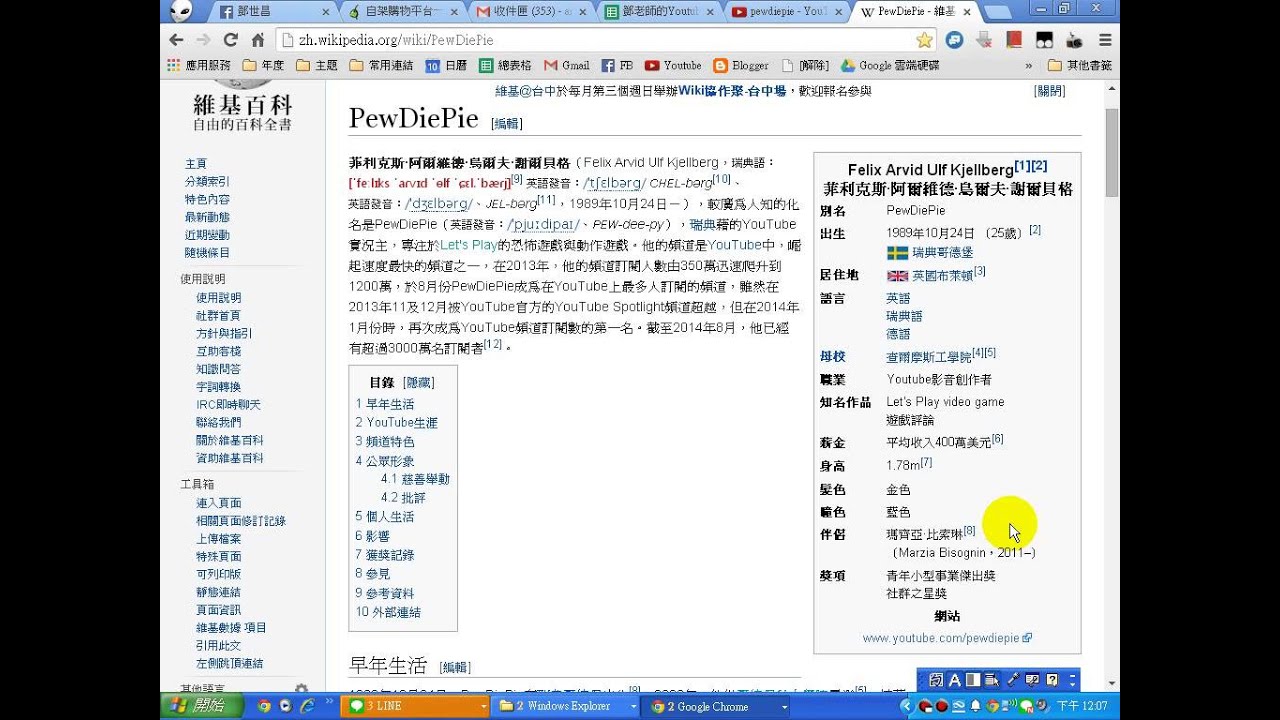The width and height of the screenshot is (1280, 720).
Task: Open IME toolbar options arrows
Action: coord(1072,680)
